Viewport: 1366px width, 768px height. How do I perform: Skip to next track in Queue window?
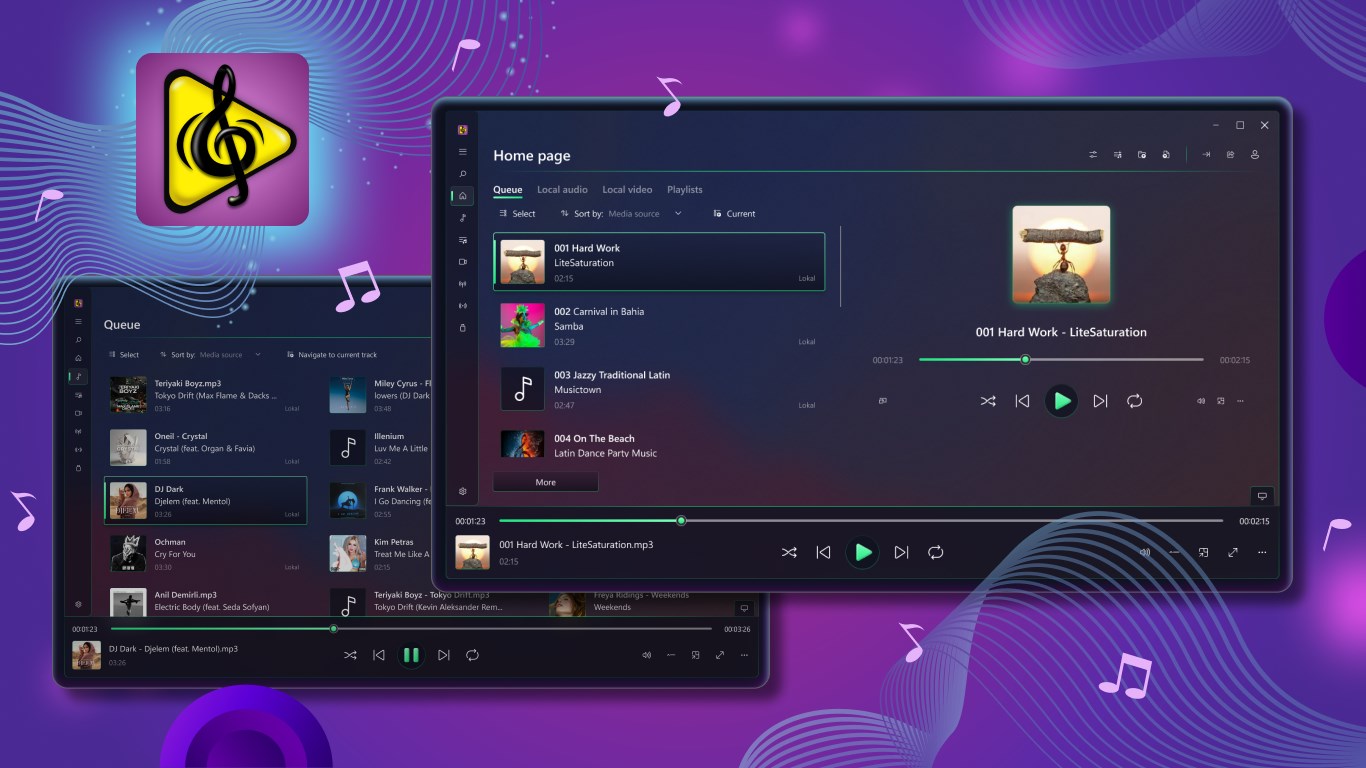click(444, 655)
